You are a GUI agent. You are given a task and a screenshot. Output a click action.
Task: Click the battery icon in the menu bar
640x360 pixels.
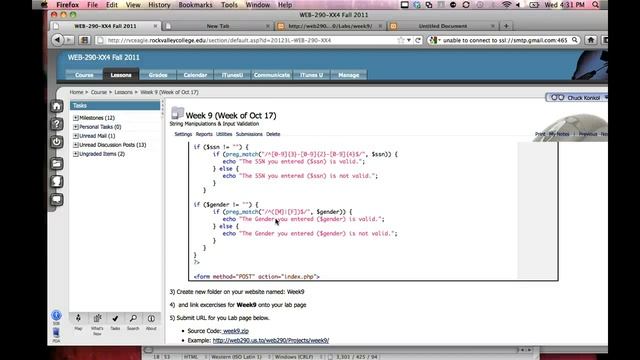click(534, 5)
